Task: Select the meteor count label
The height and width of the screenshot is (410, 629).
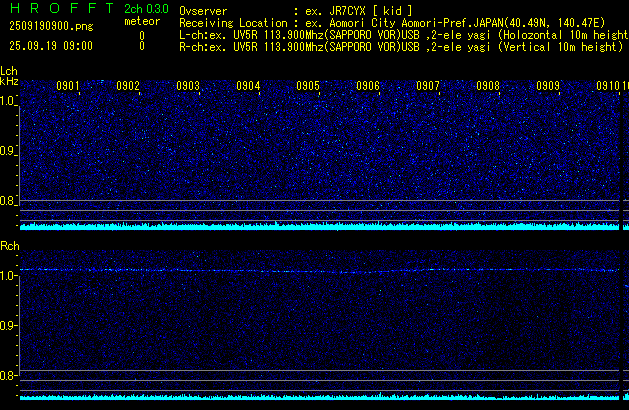Action: point(141,21)
